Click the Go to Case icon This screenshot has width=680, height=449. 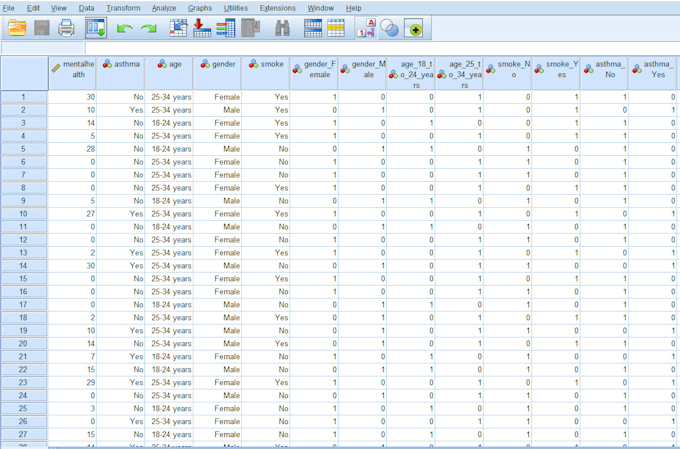178,28
